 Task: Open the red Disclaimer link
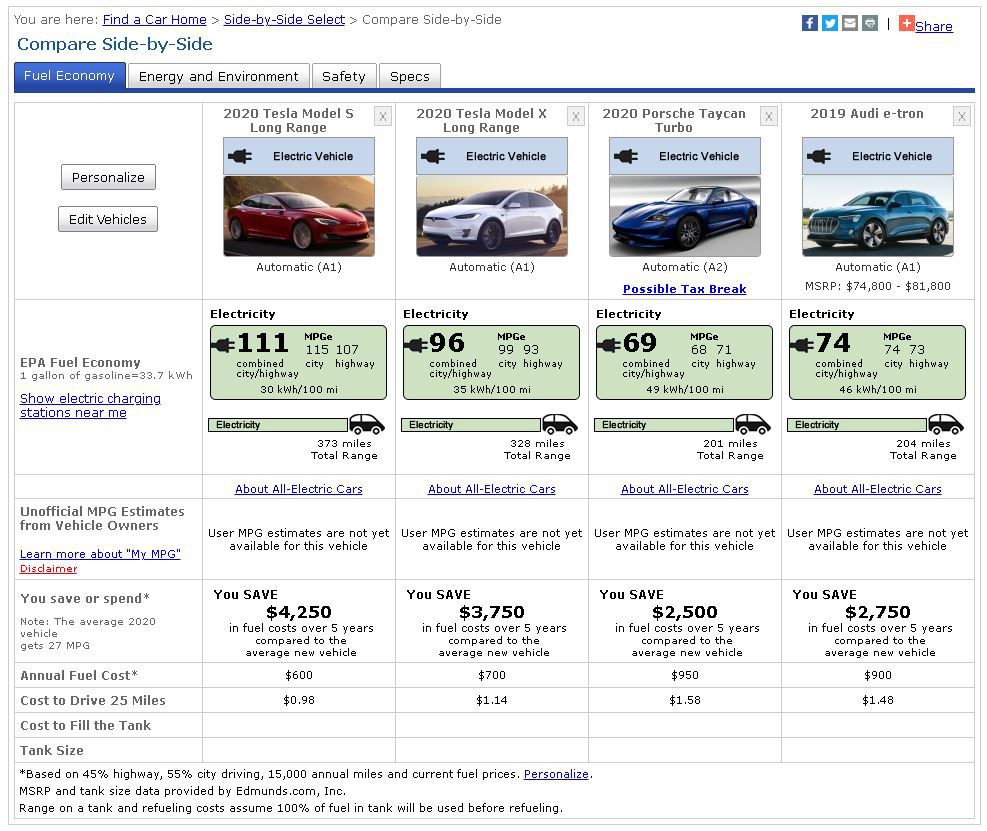(48, 568)
